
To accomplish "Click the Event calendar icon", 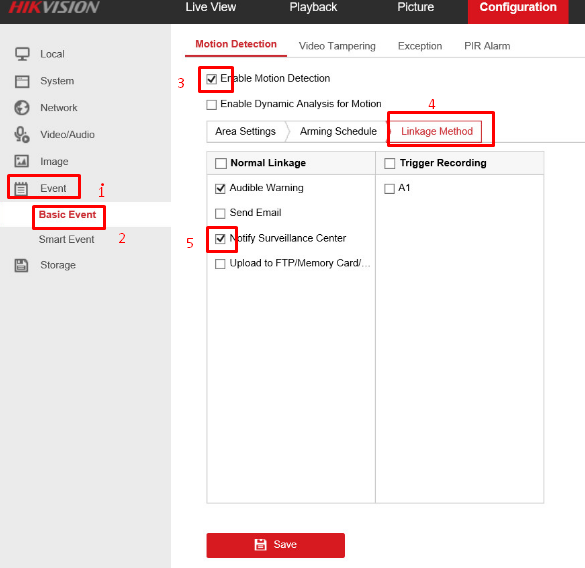I will pyautogui.click(x=21, y=188).
